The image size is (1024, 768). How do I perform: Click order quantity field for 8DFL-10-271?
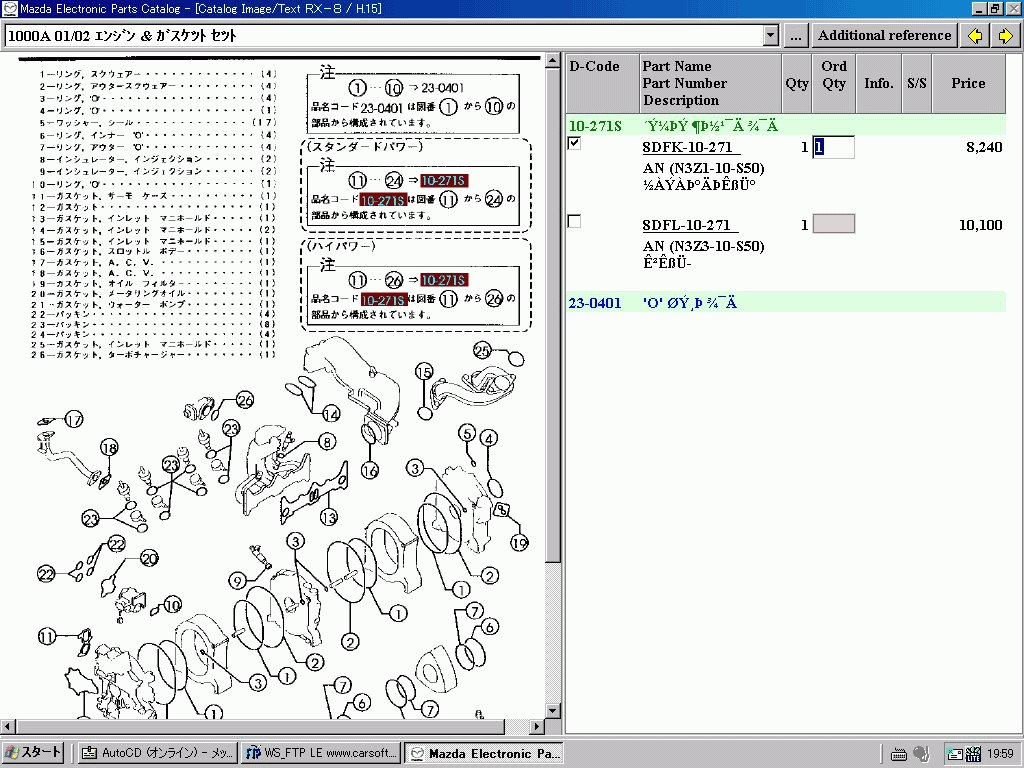(833, 224)
